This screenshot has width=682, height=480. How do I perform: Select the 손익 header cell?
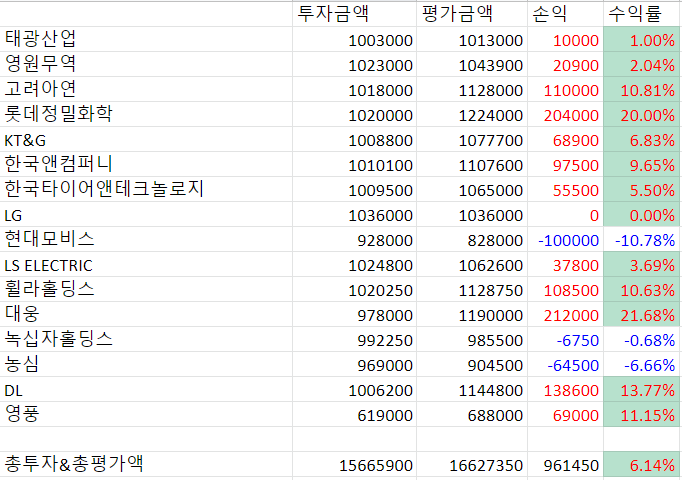click(565, 14)
